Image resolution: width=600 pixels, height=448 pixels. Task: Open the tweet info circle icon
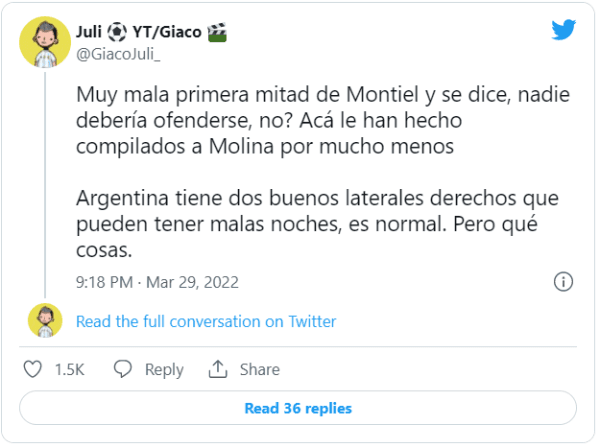(x=563, y=281)
